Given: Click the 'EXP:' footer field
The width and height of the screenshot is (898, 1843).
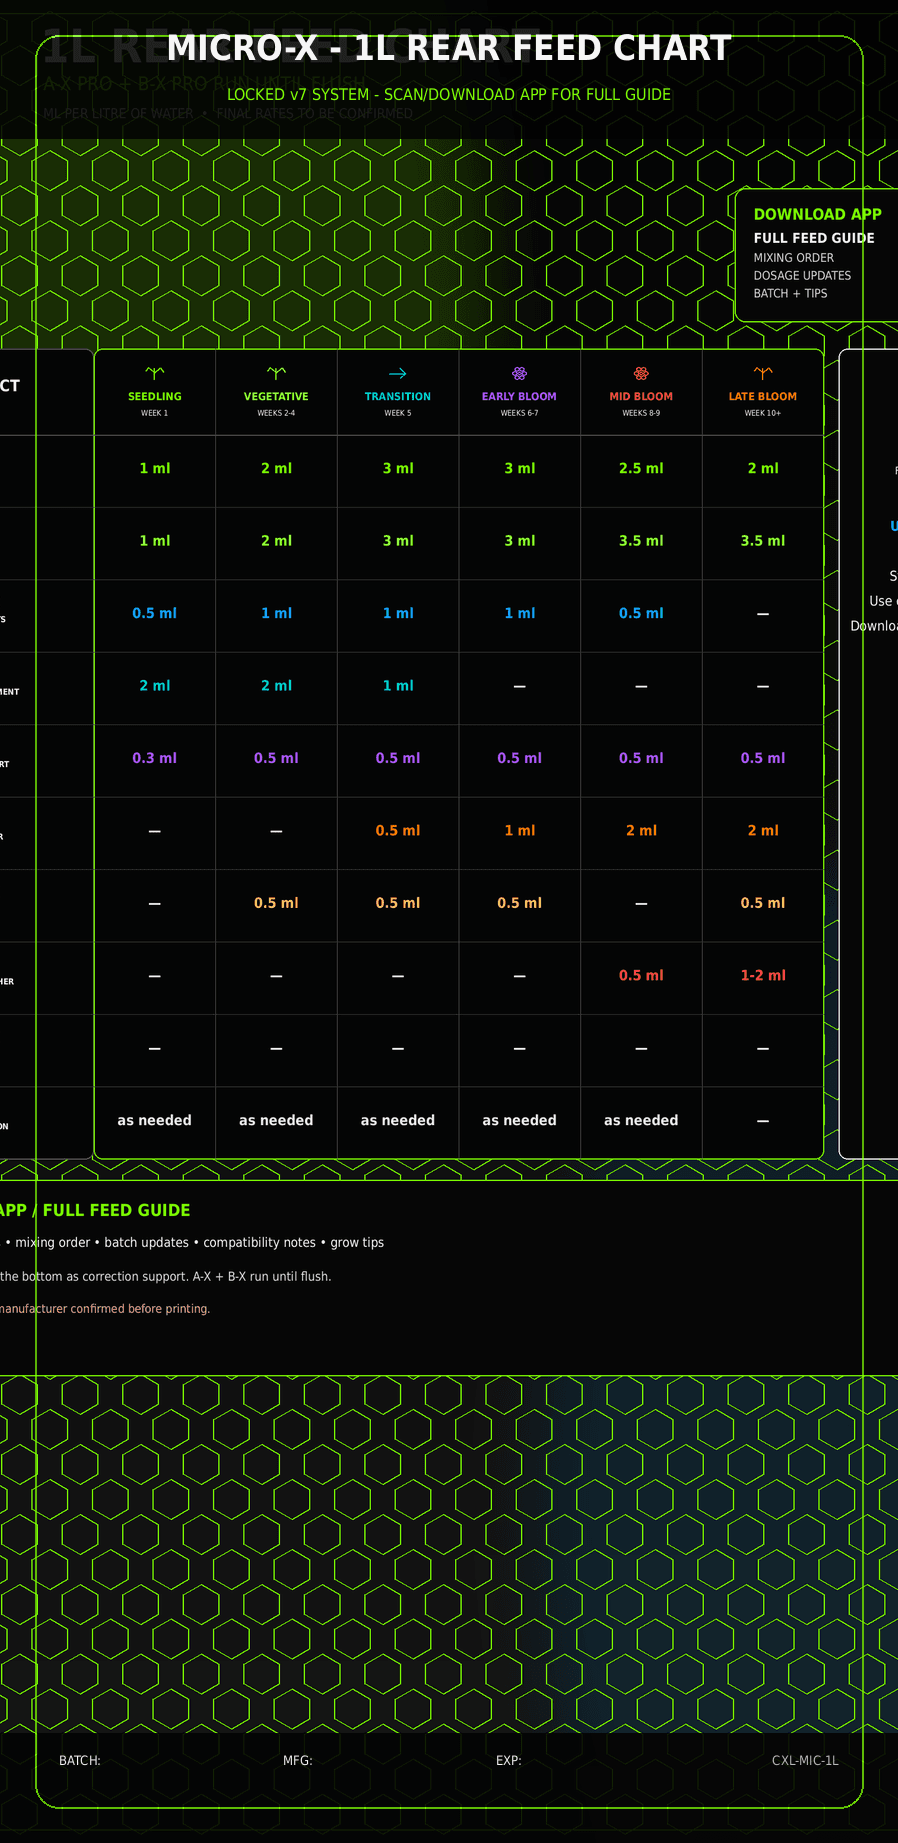Looking at the screenshot, I should (x=509, y=1760).
